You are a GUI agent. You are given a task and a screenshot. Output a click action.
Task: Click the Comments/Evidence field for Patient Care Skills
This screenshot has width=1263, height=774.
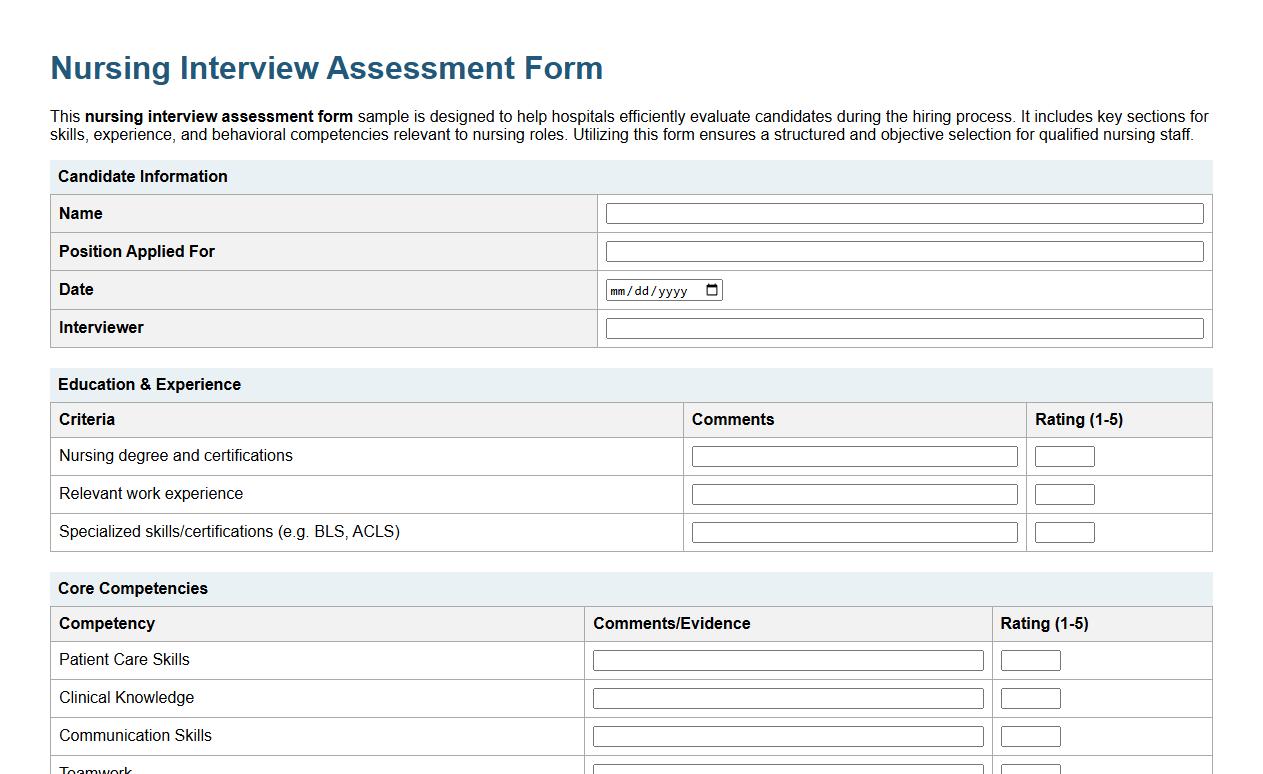pos(788,659)
